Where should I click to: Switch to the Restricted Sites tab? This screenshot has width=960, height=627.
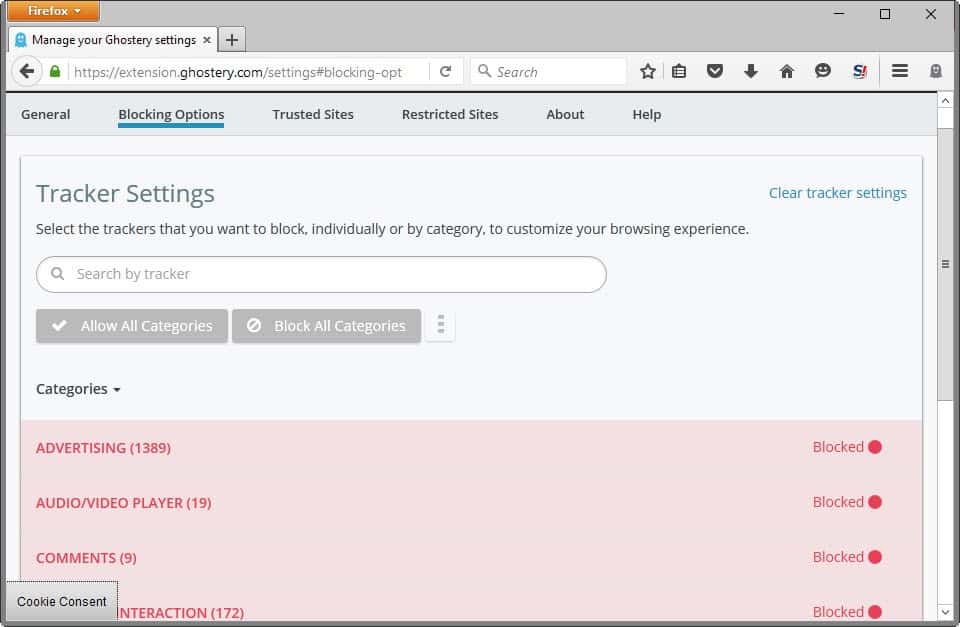[450, 115]
